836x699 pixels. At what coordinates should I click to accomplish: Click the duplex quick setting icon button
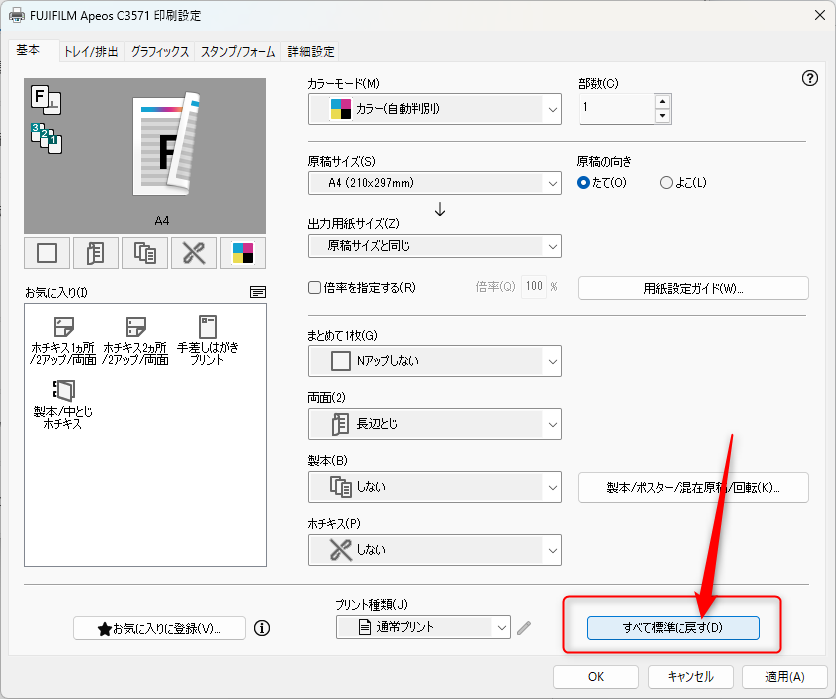(x=96, y=253)
